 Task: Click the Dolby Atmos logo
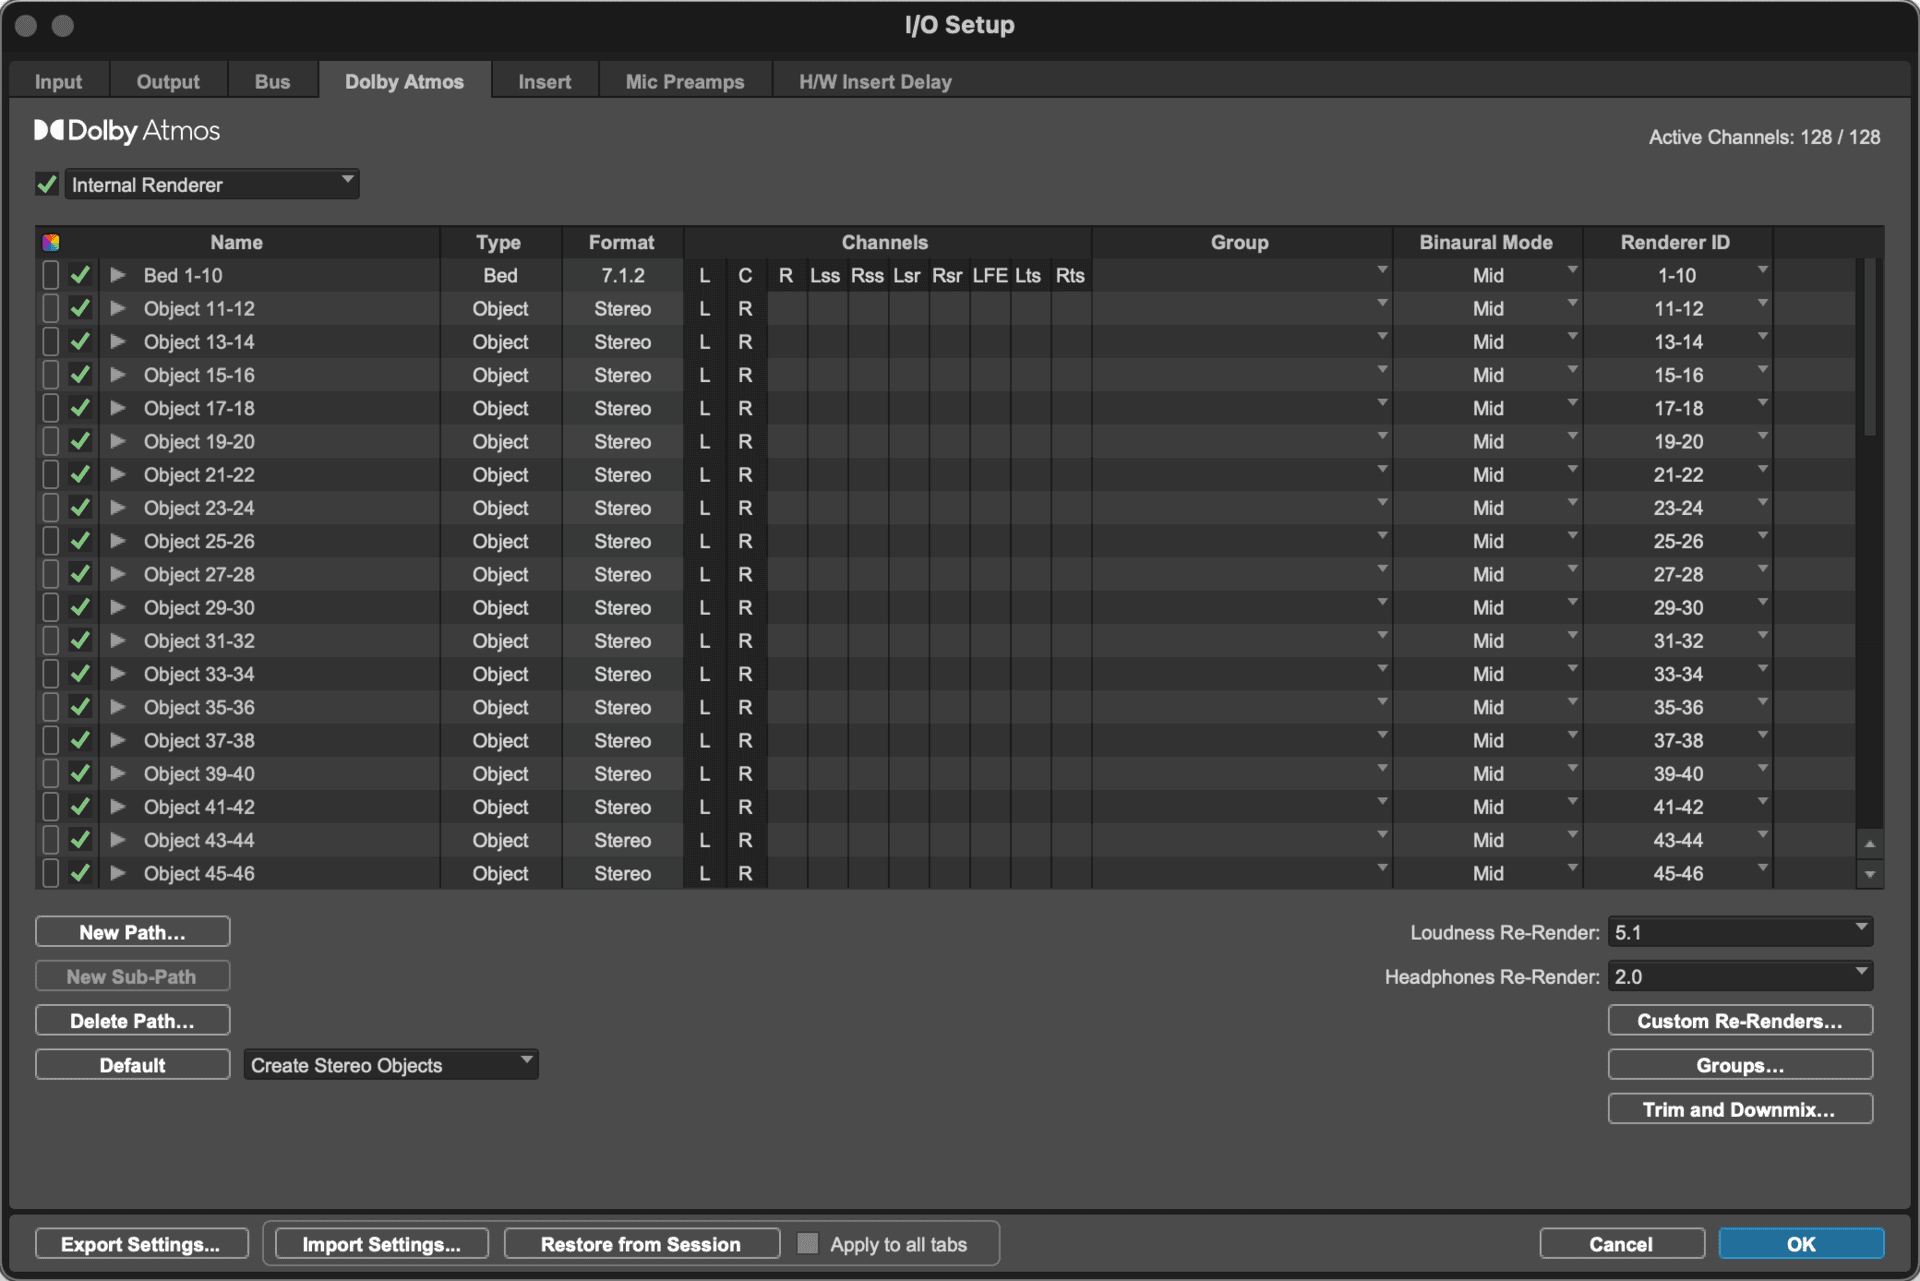point(127,130)
